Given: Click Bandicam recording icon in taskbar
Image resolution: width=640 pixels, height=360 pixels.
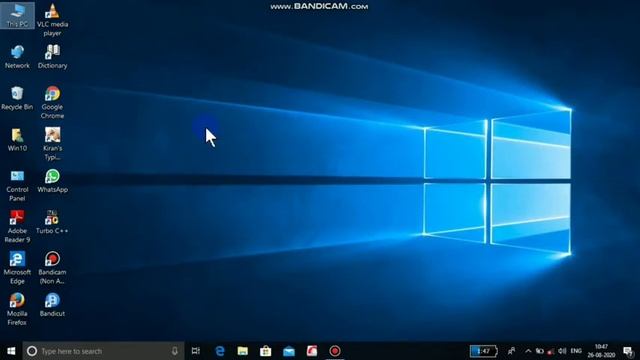Looking at the screenshot, I should pos(335,351).
